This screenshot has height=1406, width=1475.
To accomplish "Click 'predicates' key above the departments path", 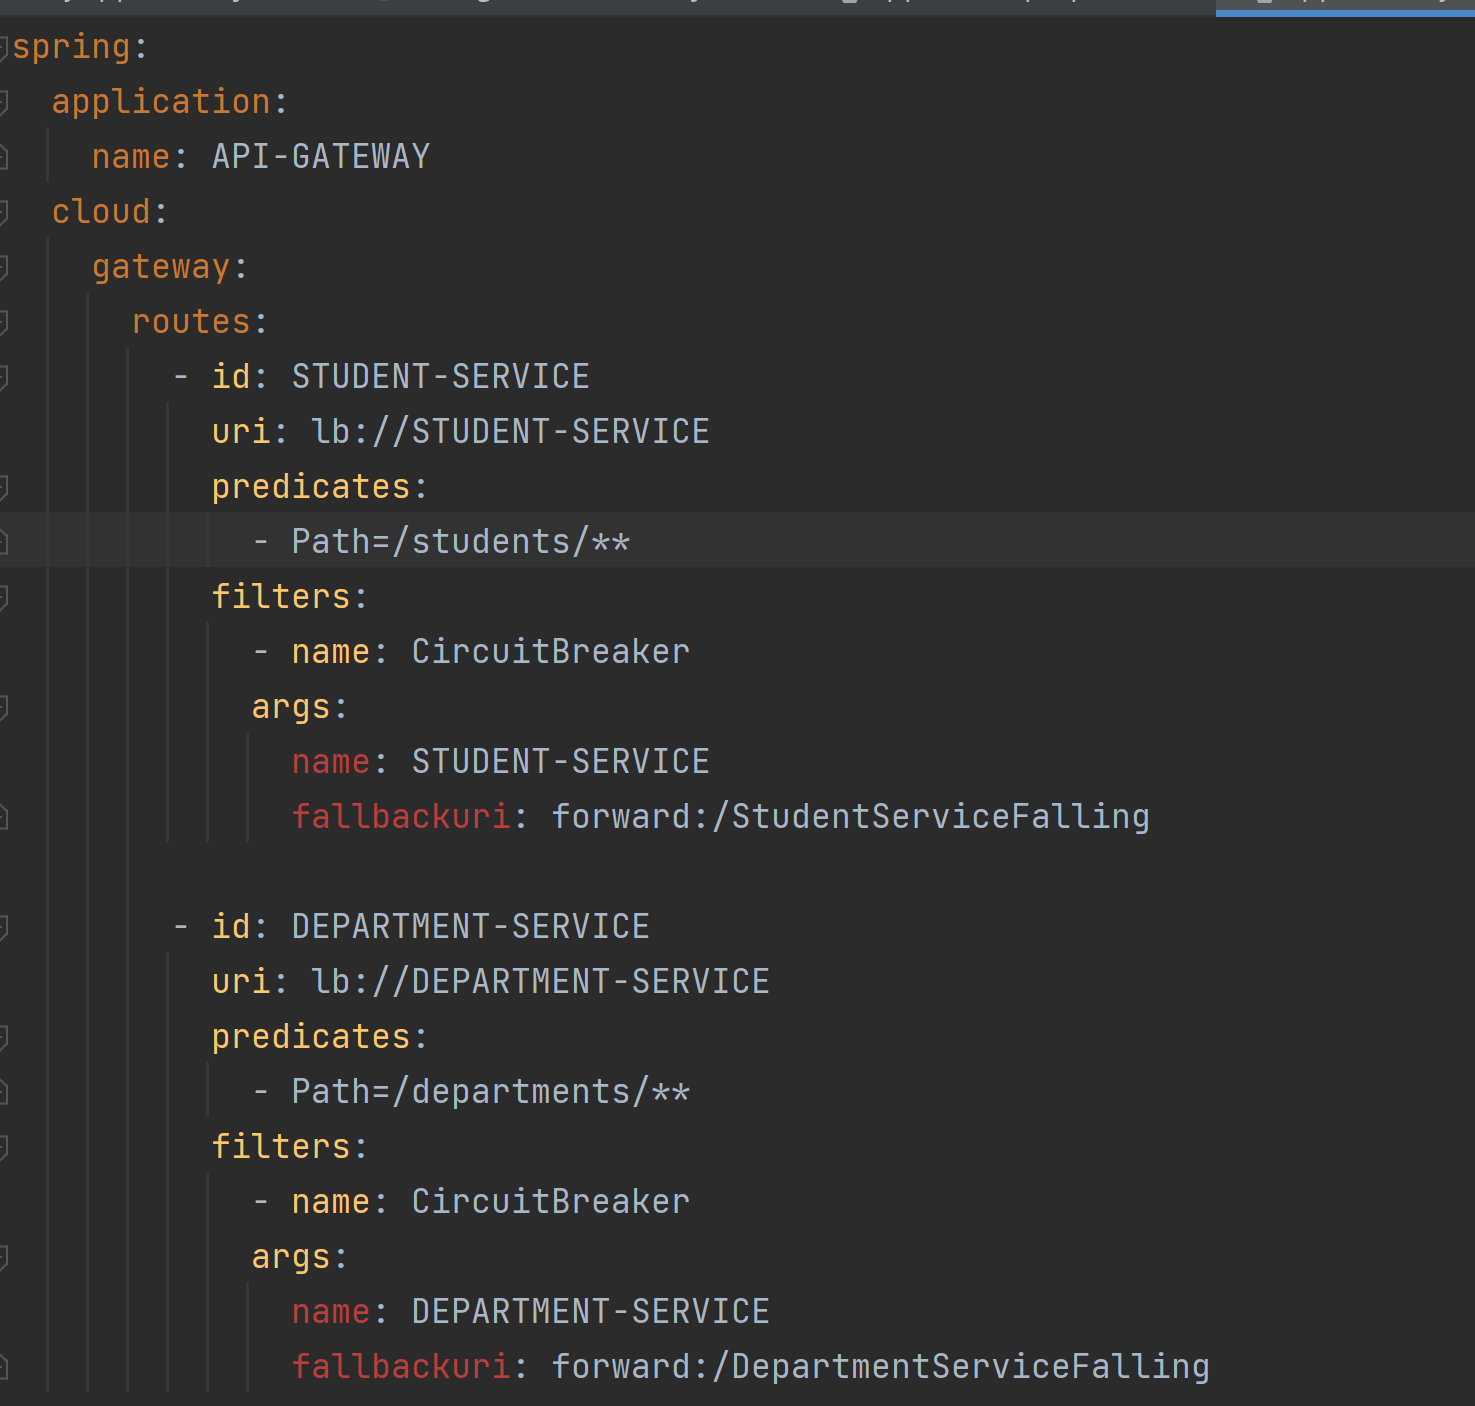I will [x=311, y=1038].
